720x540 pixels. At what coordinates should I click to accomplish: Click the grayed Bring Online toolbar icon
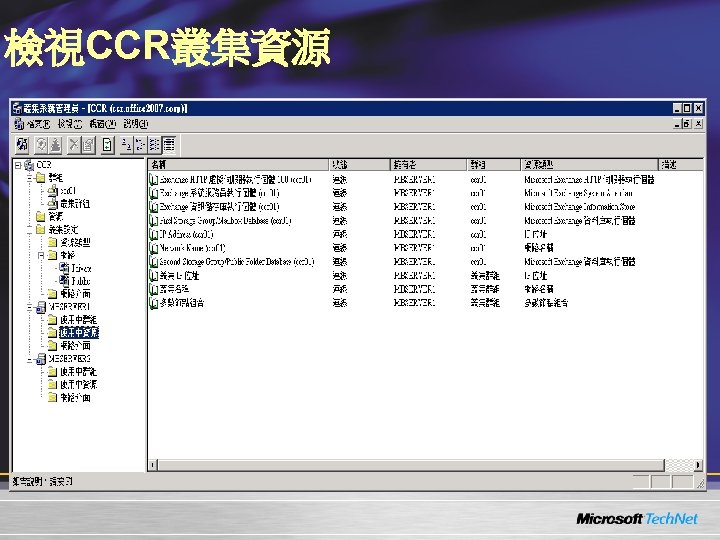(41, 145)
